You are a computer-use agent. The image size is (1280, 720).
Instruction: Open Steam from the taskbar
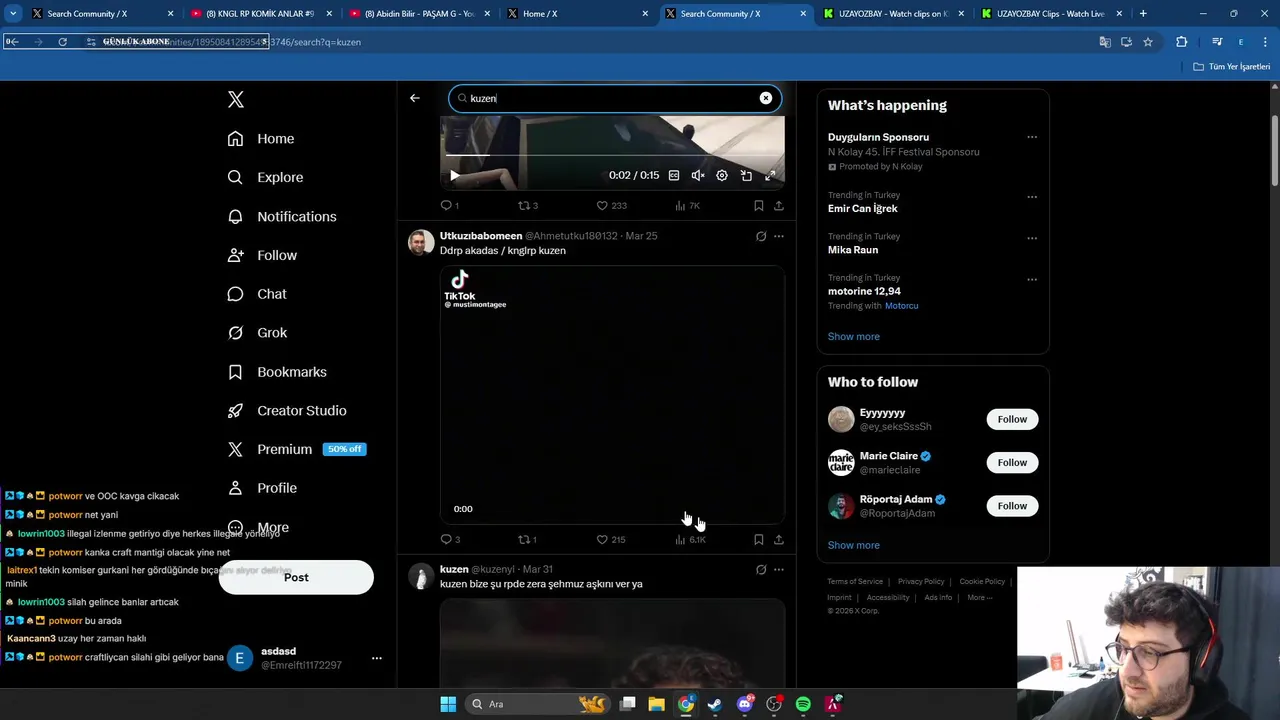click(715, 704)
